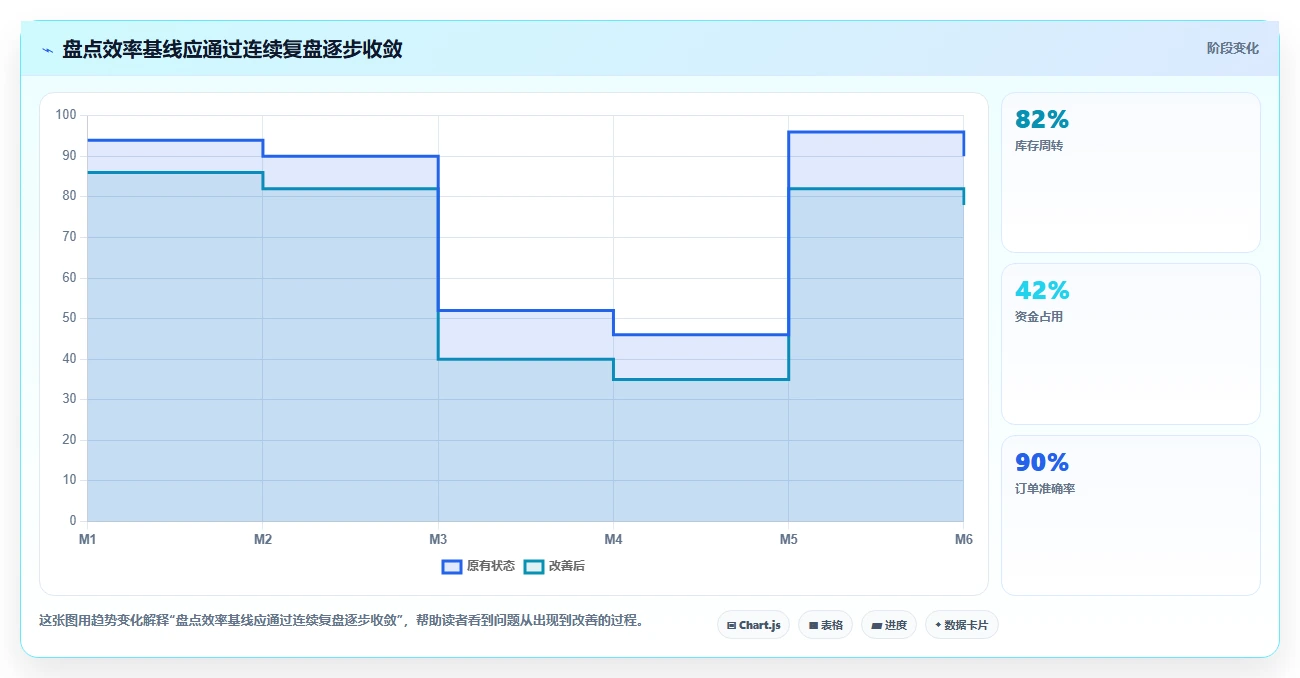Image resolution: width=1300 pixels, height=678 pixels.
Task: Open the 82% 库存周转 card
Action: coord(1130,172)
